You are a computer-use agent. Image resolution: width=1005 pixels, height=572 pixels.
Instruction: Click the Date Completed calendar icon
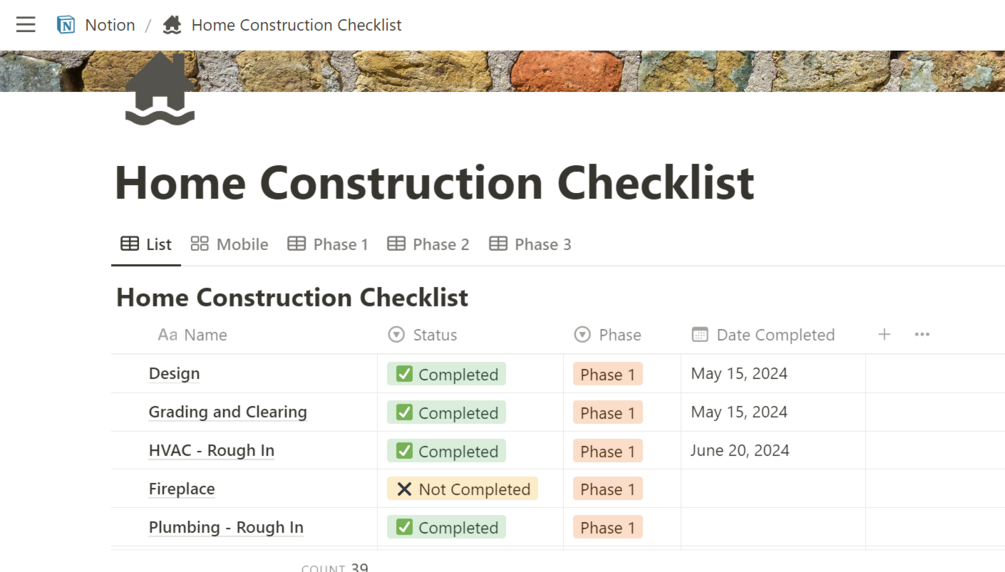point(700,335)
